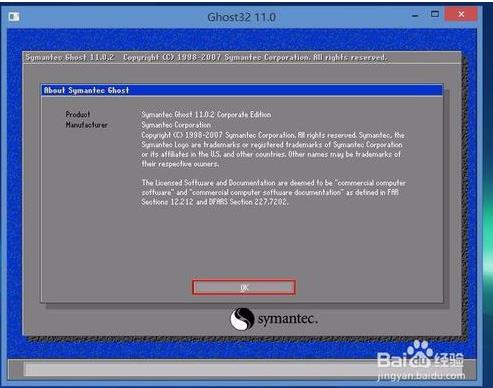Viewport: 493px width, 388px height.
Task: Click the Symantec yin-yang logo icon
Action: (242, 319)
